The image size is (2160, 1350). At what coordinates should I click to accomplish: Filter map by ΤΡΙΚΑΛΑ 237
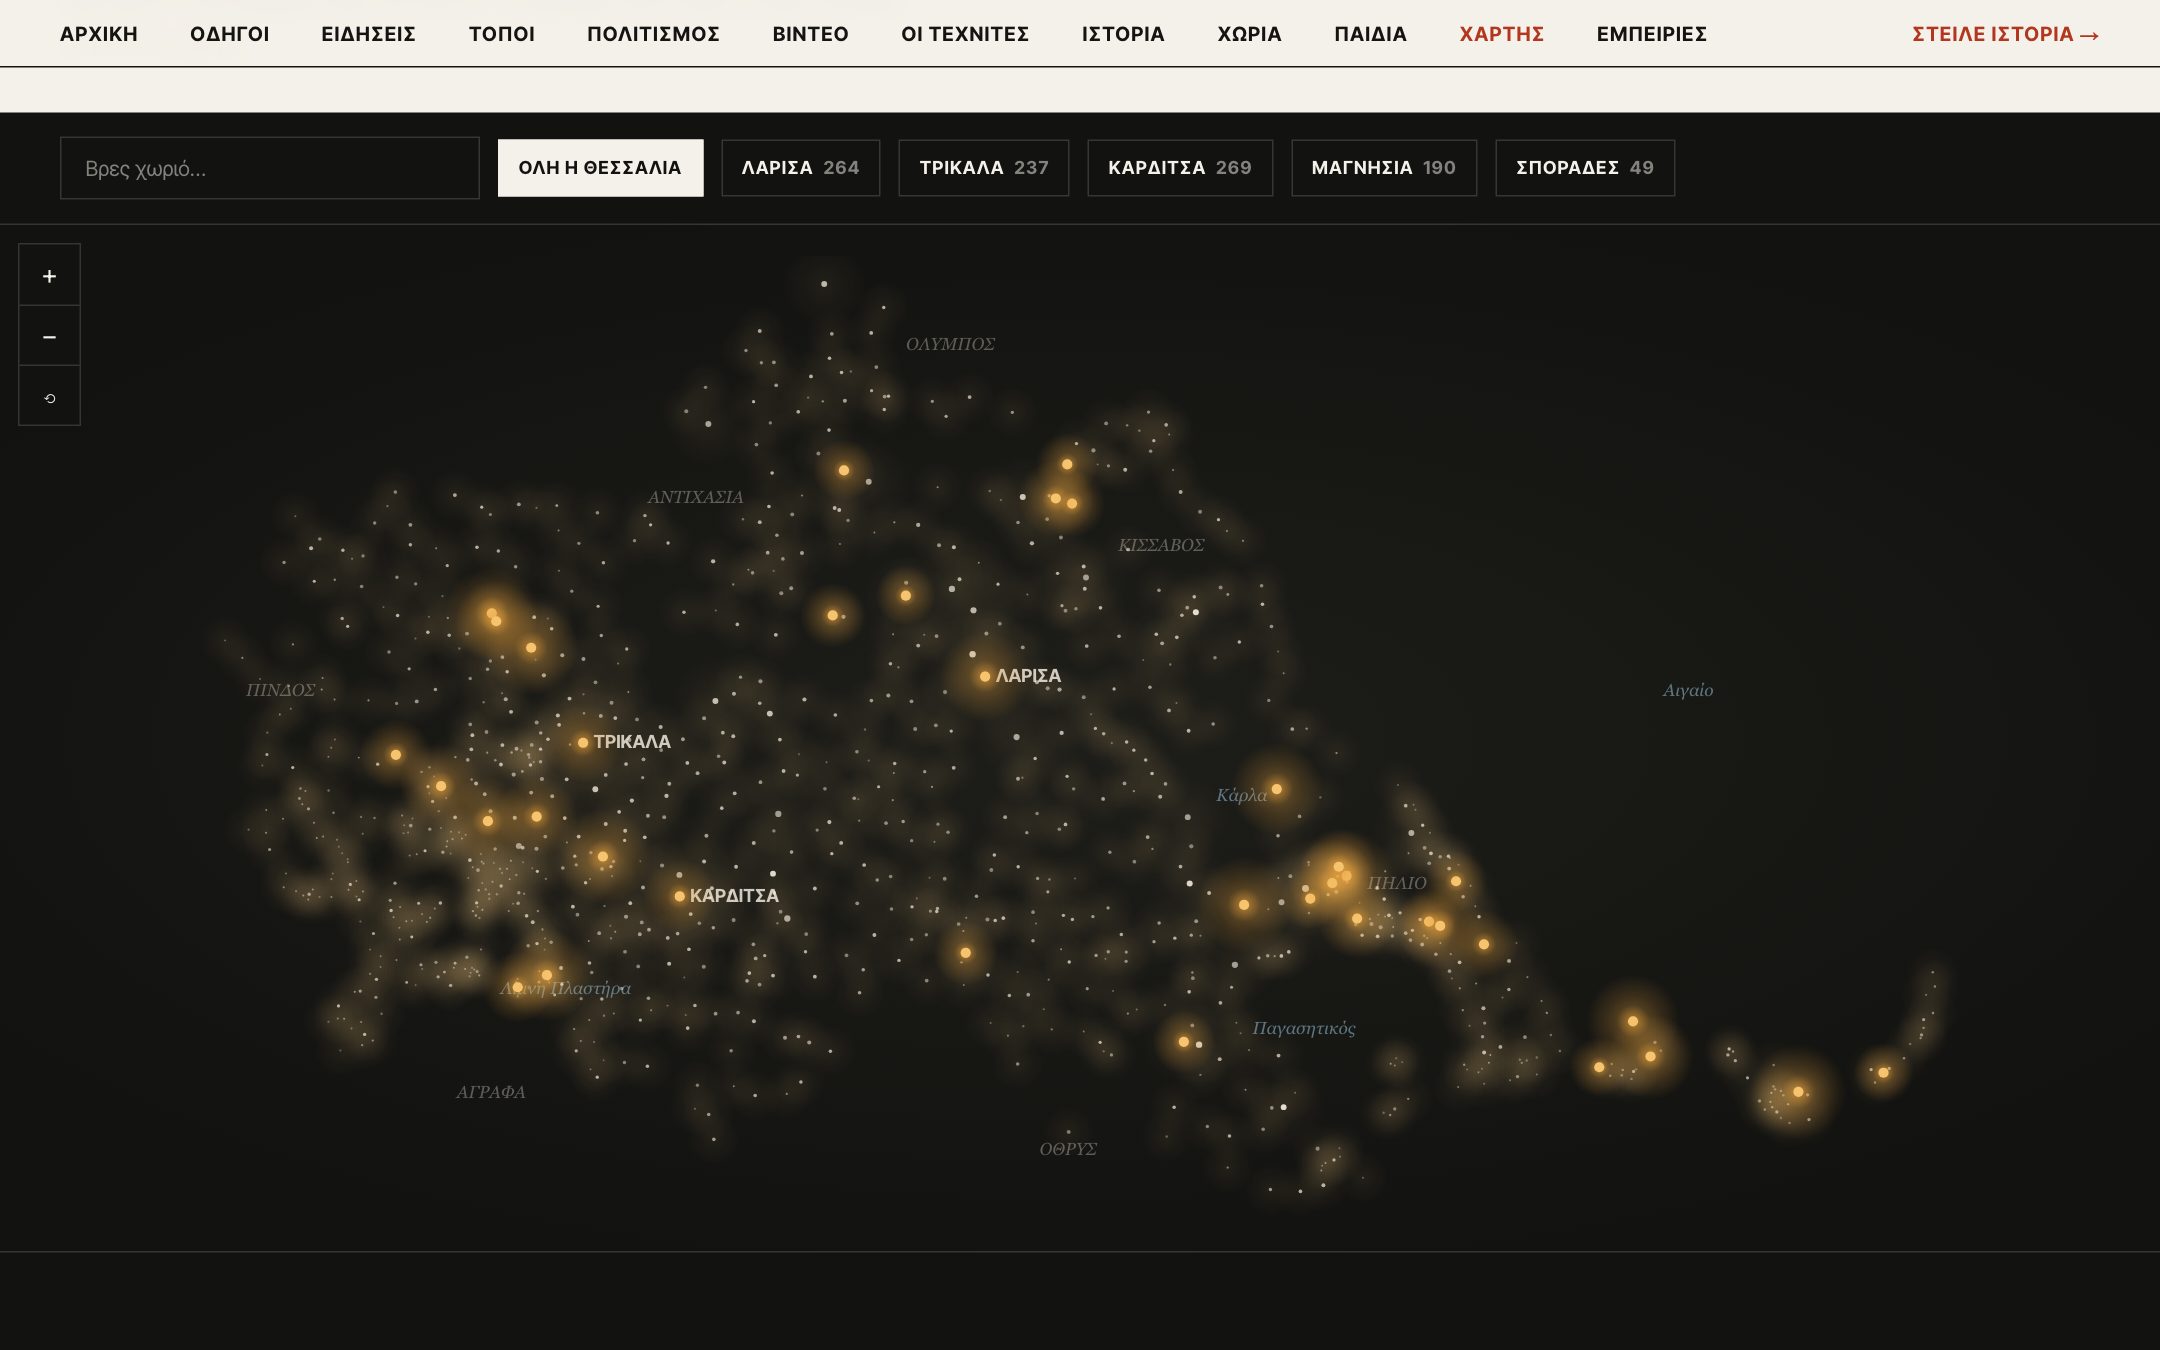click(x=984, y=168)
